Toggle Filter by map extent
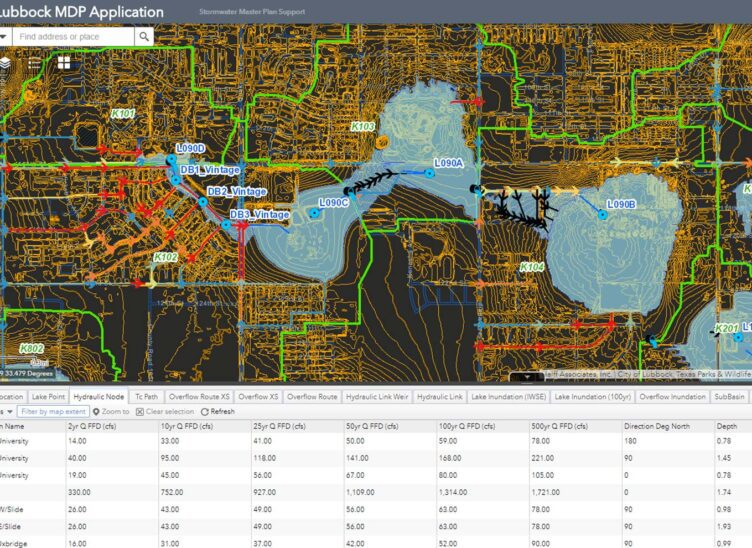The width and height of the screenshot is (752, 548). (x=54, y=411)
